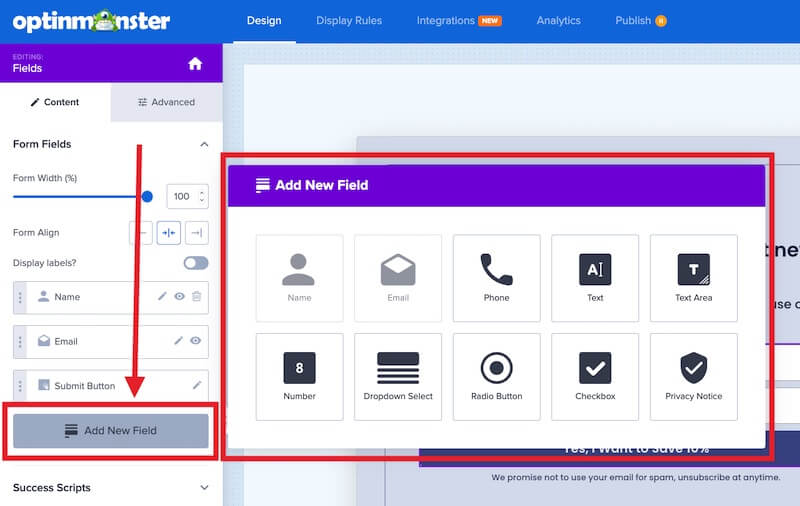This screenshot has width=800, height=506.
Task: Select the Email row in field list
Action: [111, 342]
